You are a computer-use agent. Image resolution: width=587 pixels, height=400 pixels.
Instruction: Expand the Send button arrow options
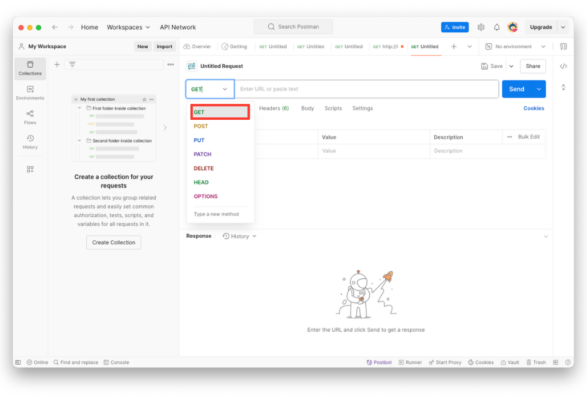539,89
